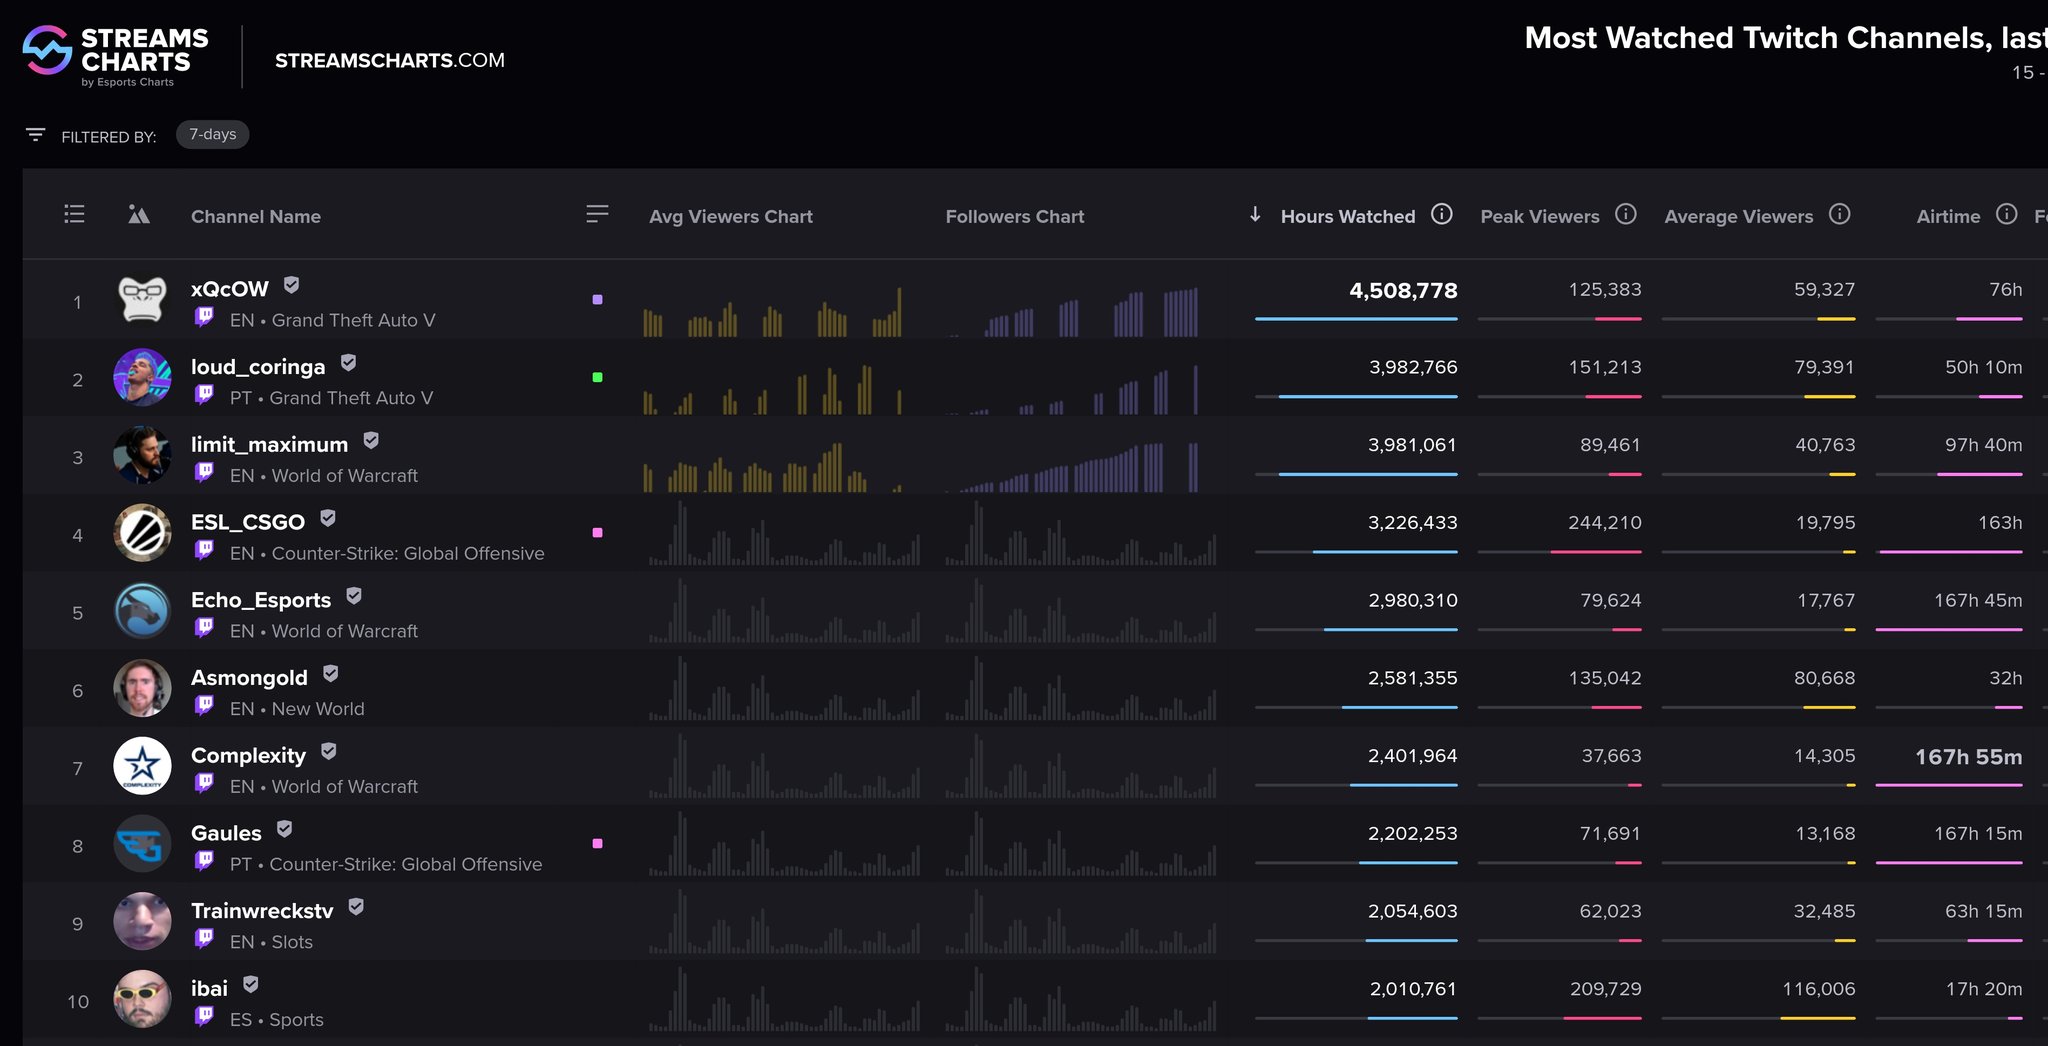Click the Streams Charts logo

[x=115, y=57]
